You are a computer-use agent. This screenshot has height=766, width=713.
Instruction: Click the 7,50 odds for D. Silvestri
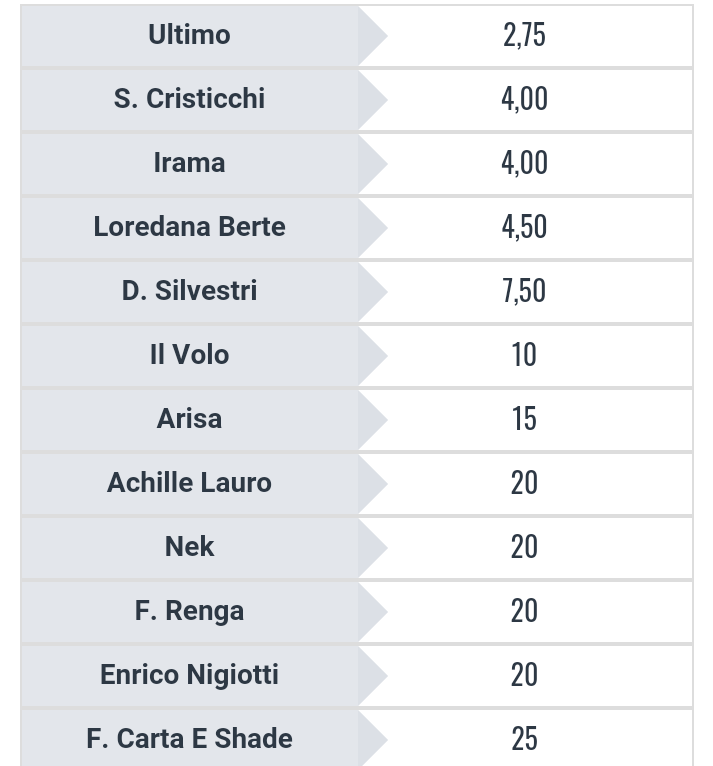click(x=524, y=291)
